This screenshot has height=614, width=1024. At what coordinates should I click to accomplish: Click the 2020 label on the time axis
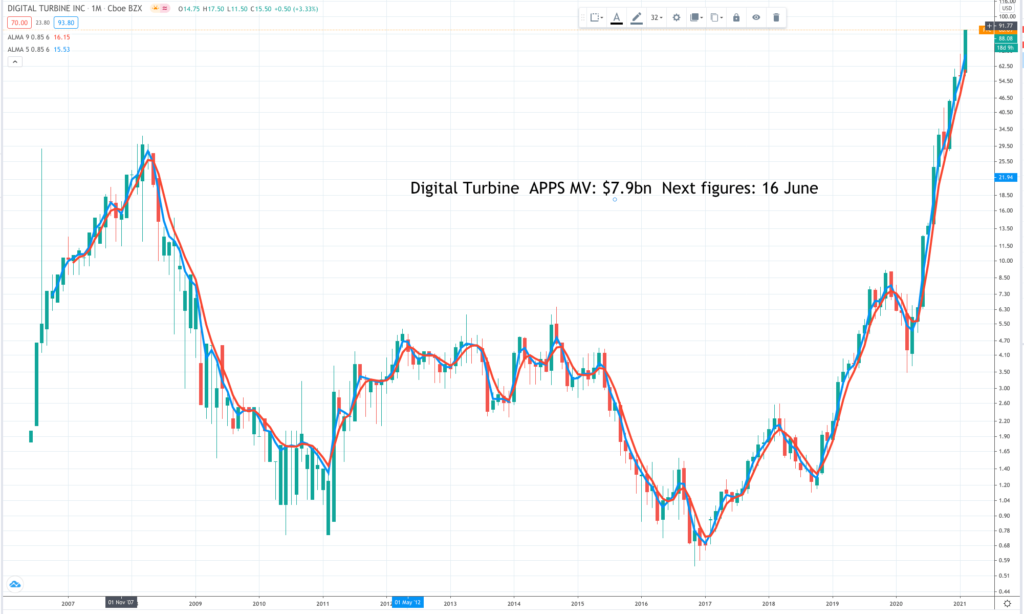[x=896, y=604]
